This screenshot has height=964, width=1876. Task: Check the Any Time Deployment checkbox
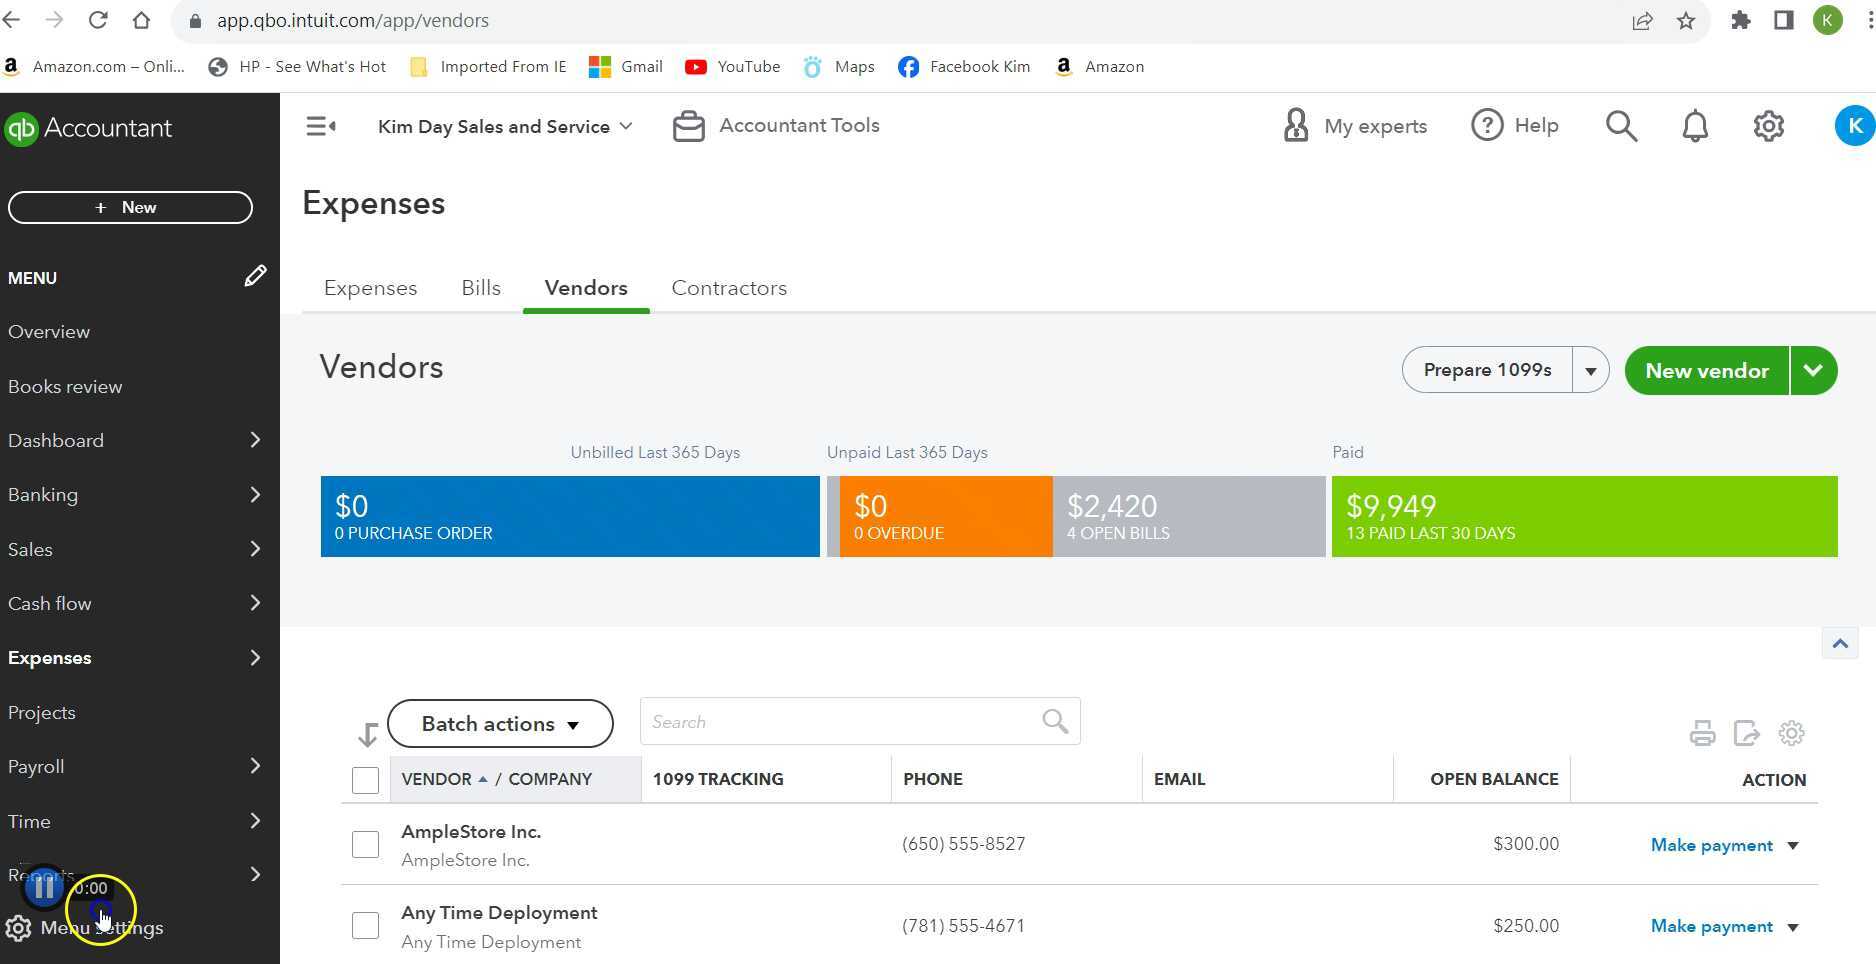coord(365,926)
